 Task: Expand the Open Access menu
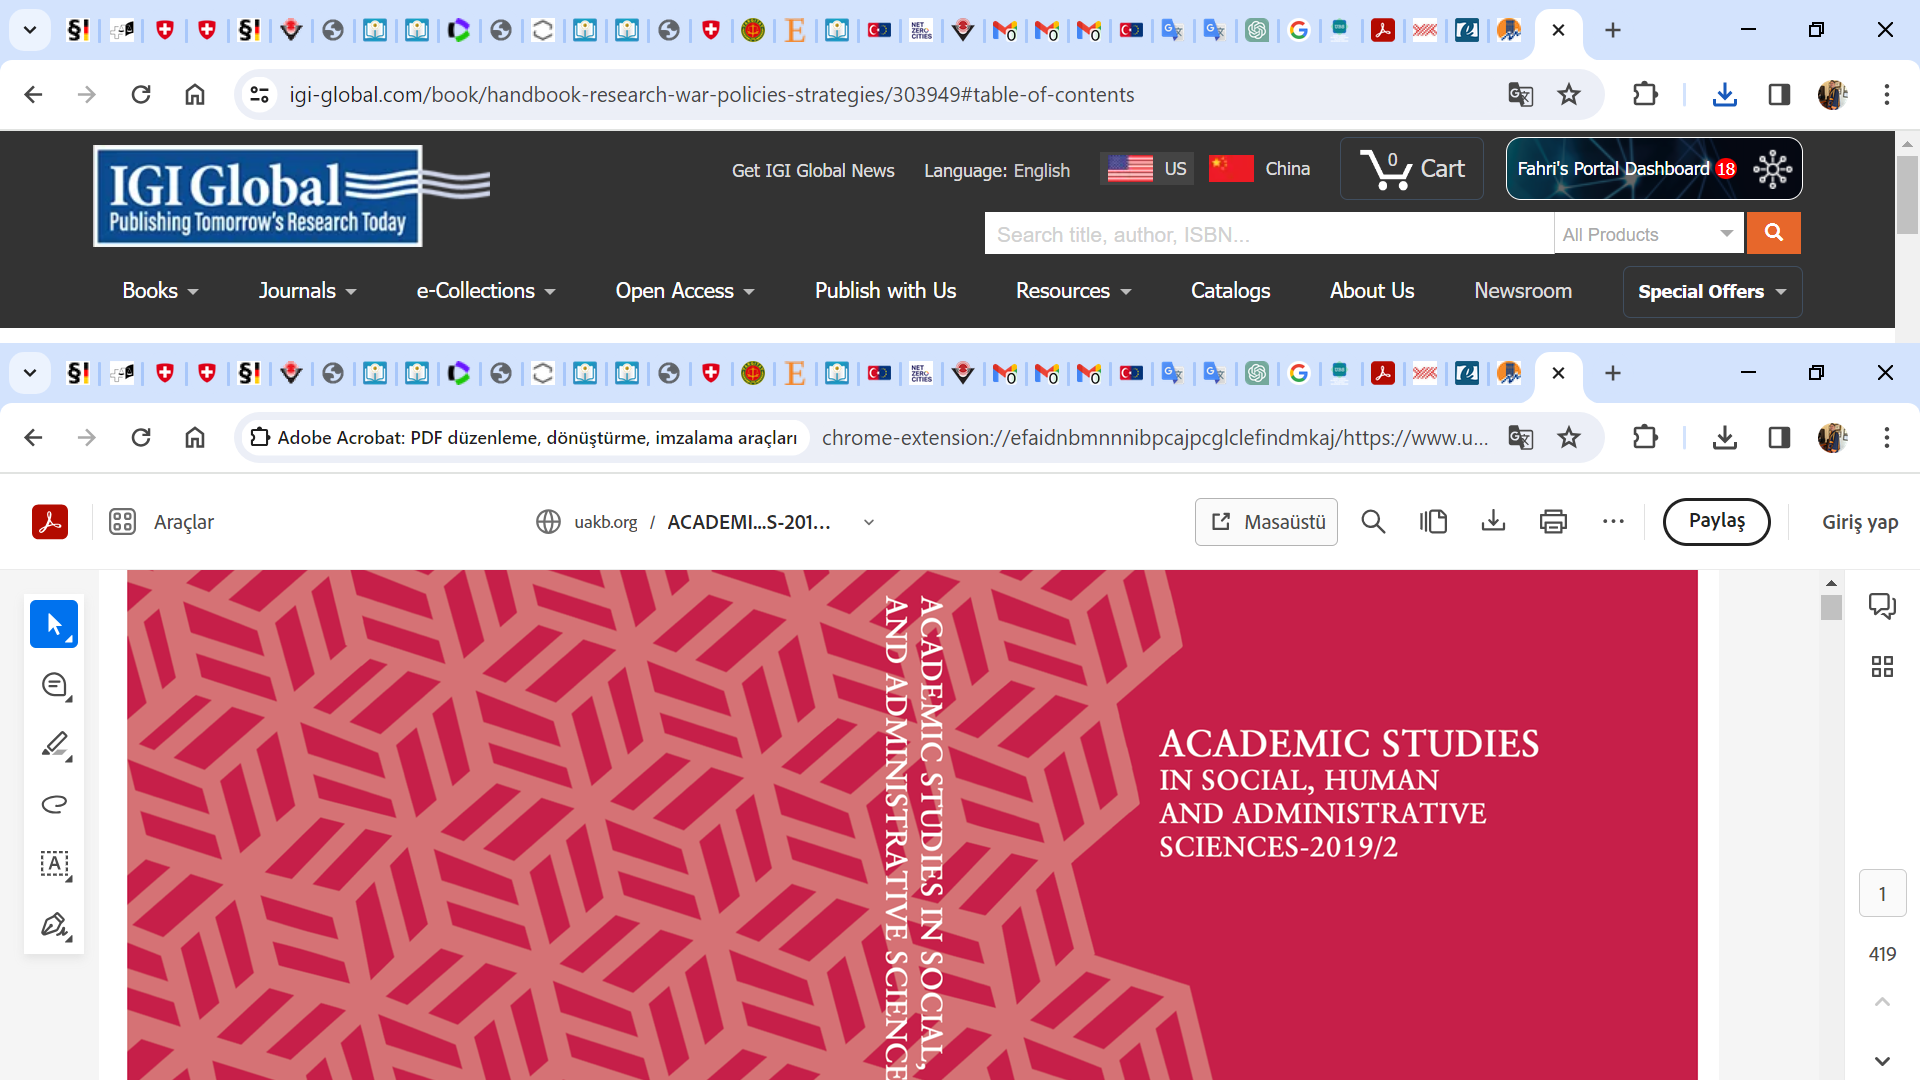click(685, 291)
